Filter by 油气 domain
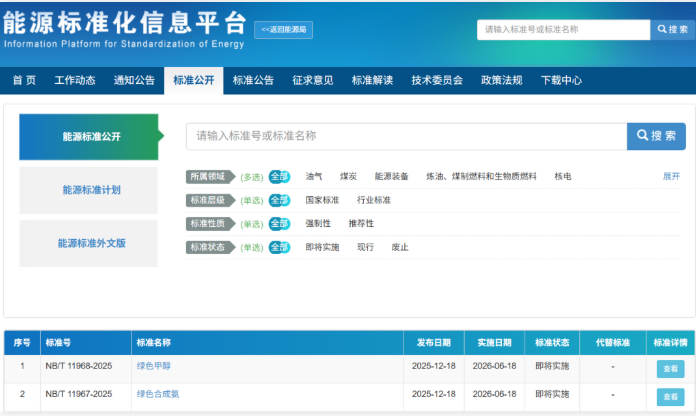 click(x=314, y=176)
